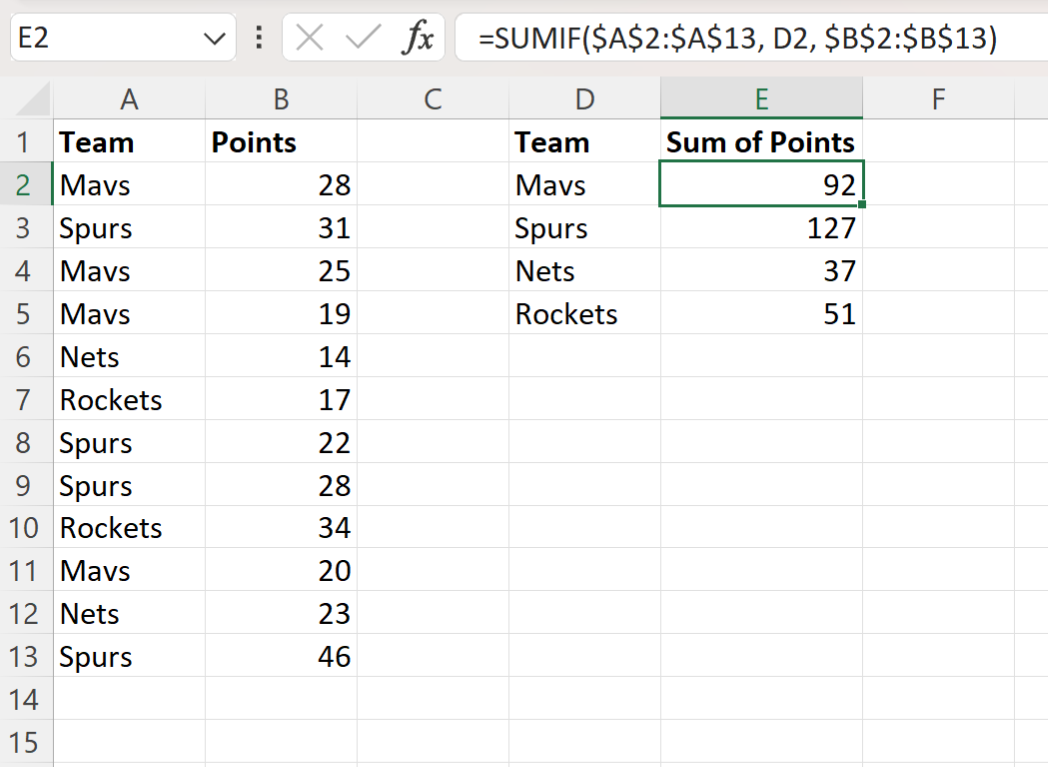
Task: Click cell E3 showing 127
Action: (761, 227)
